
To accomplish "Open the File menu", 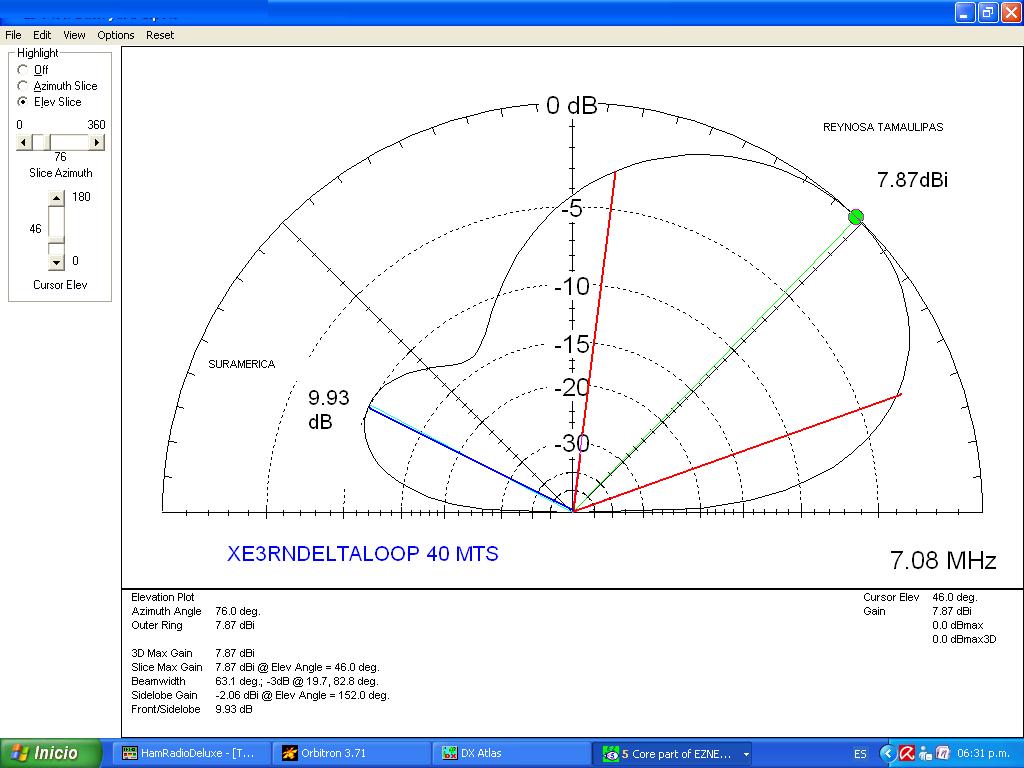I will pyautogui.click(x=13, y=35).
